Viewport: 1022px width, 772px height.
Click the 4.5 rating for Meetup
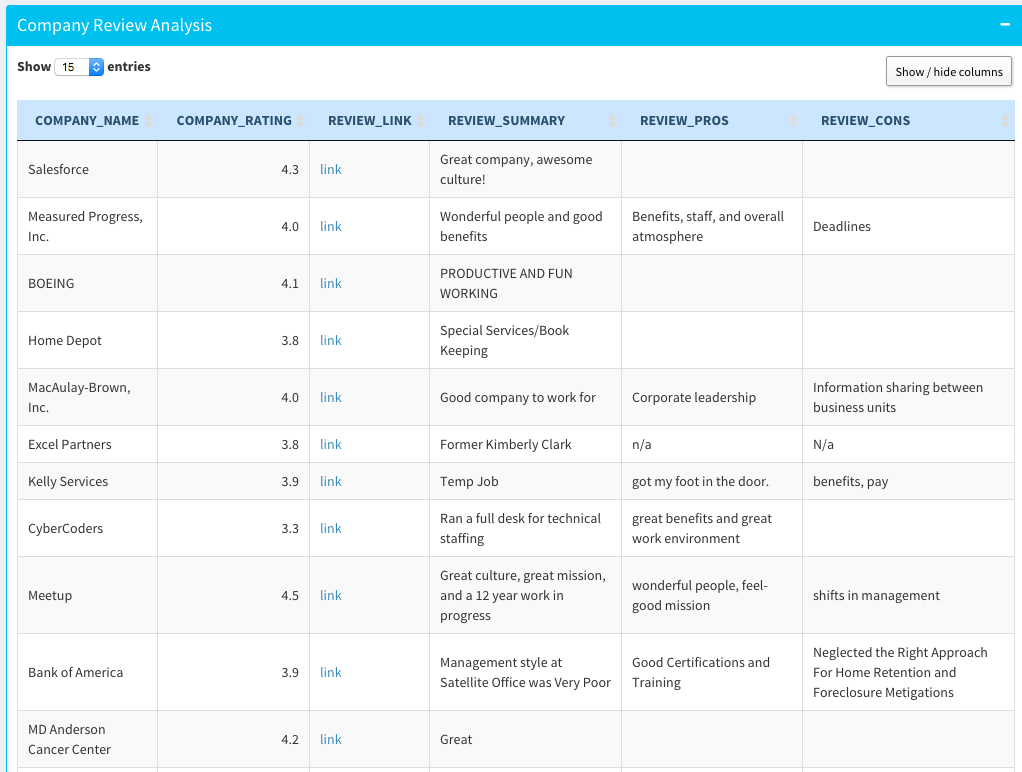(x=290, y=595)
